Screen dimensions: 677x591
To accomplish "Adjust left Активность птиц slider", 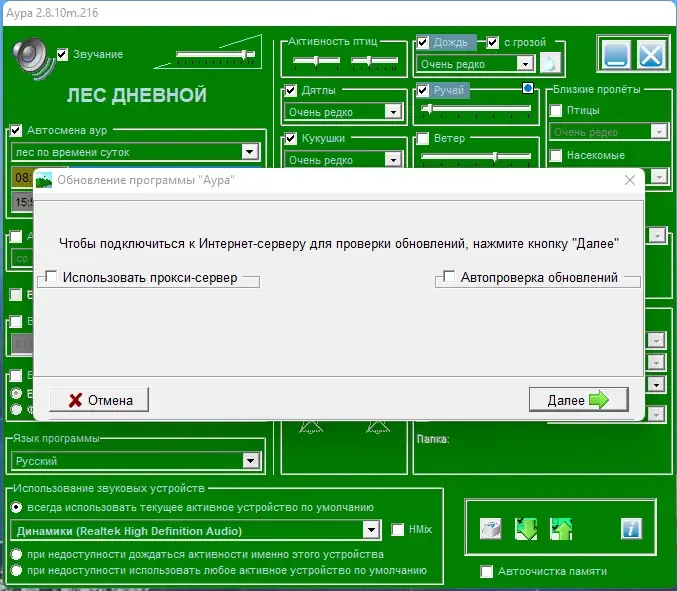I will coord(316,61).
